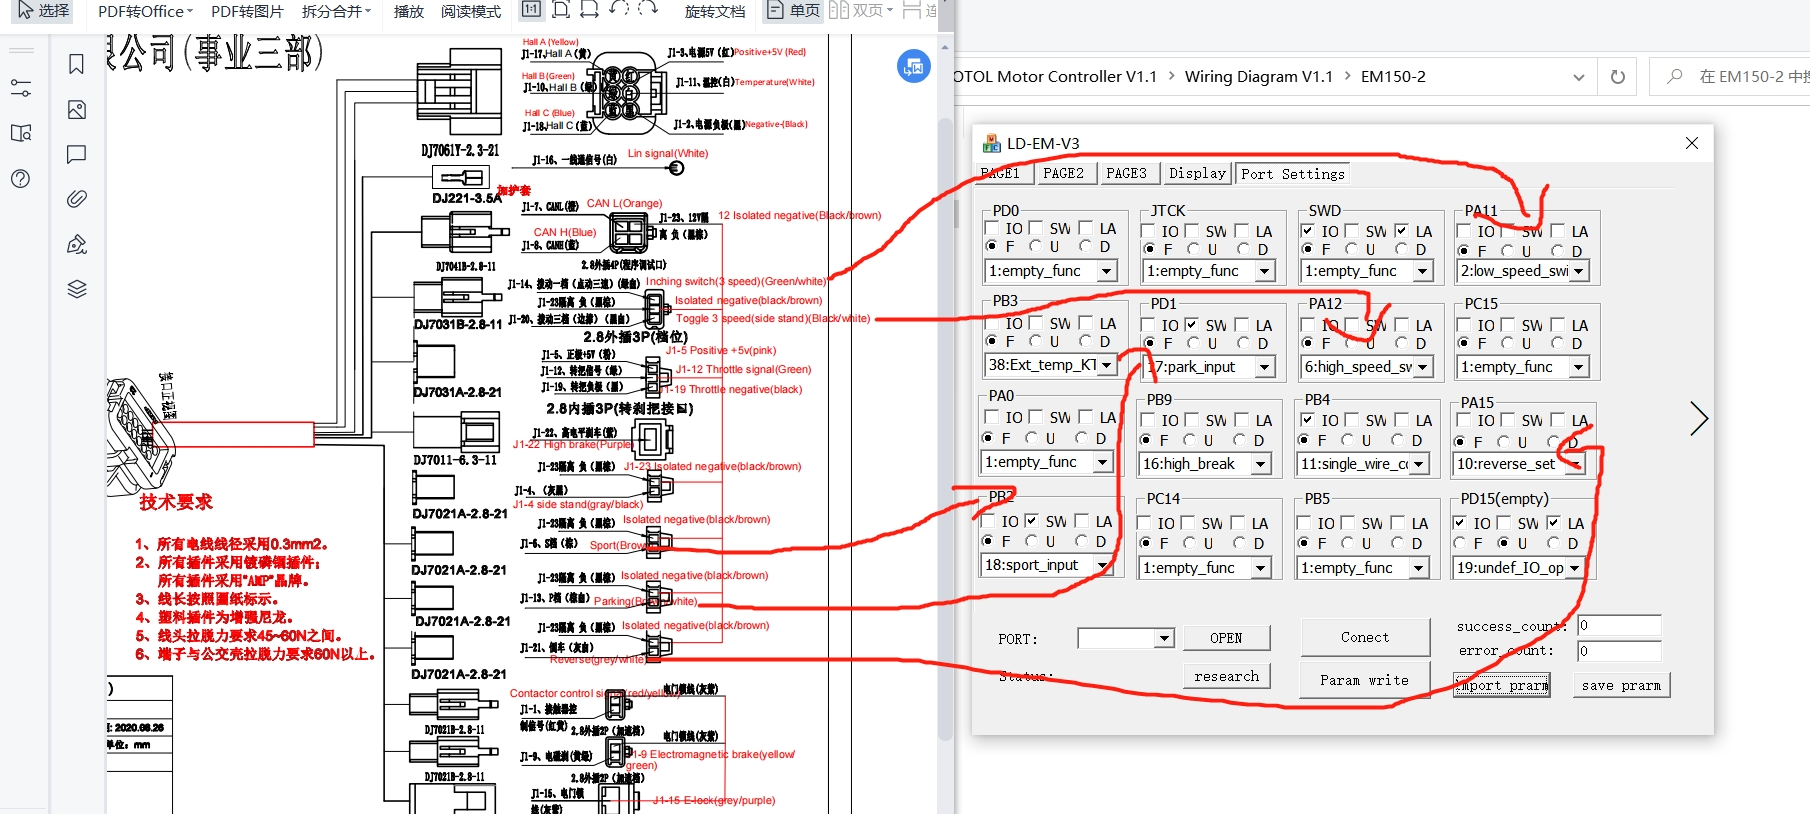Click into the success_count input field

(x=1619, y=626)
